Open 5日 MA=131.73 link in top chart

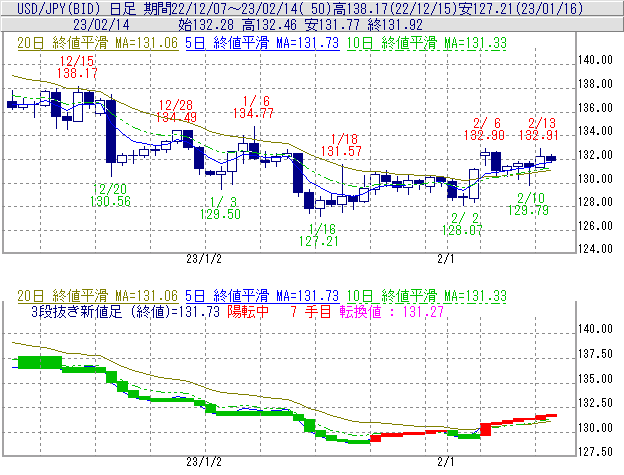click(x=262, y=43)
